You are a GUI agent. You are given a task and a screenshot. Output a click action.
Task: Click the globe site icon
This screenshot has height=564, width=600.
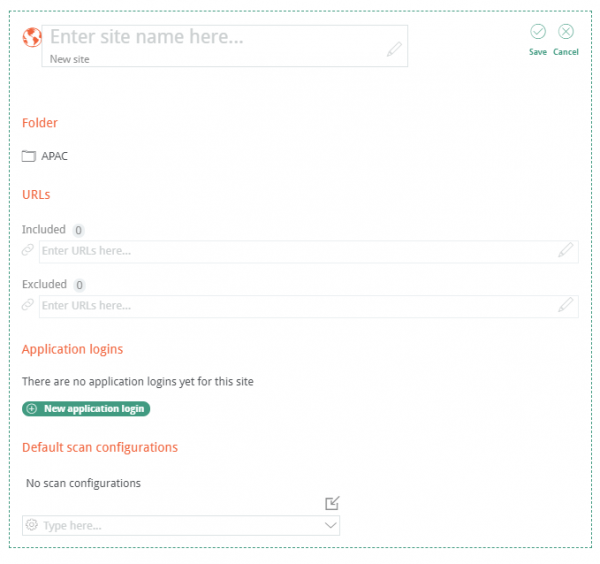pos(32,37)
